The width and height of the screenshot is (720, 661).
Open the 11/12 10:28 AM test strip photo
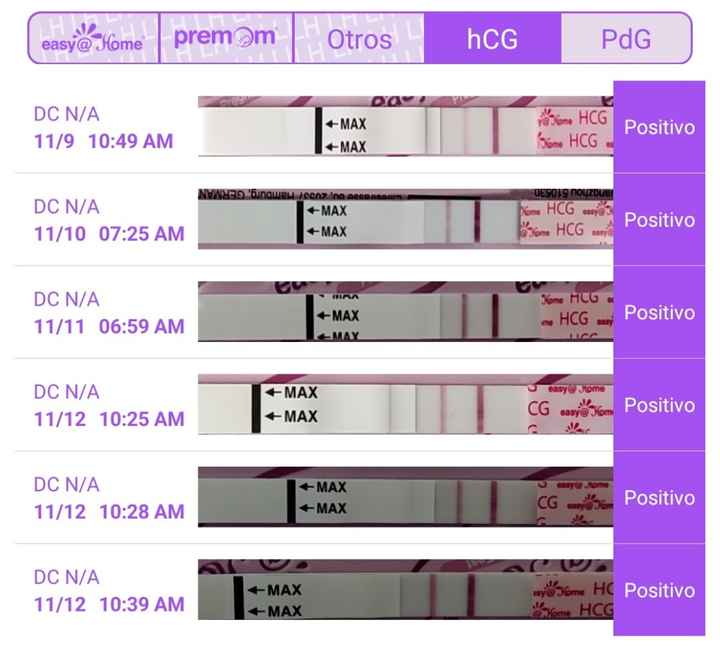[x=405, y=497]
